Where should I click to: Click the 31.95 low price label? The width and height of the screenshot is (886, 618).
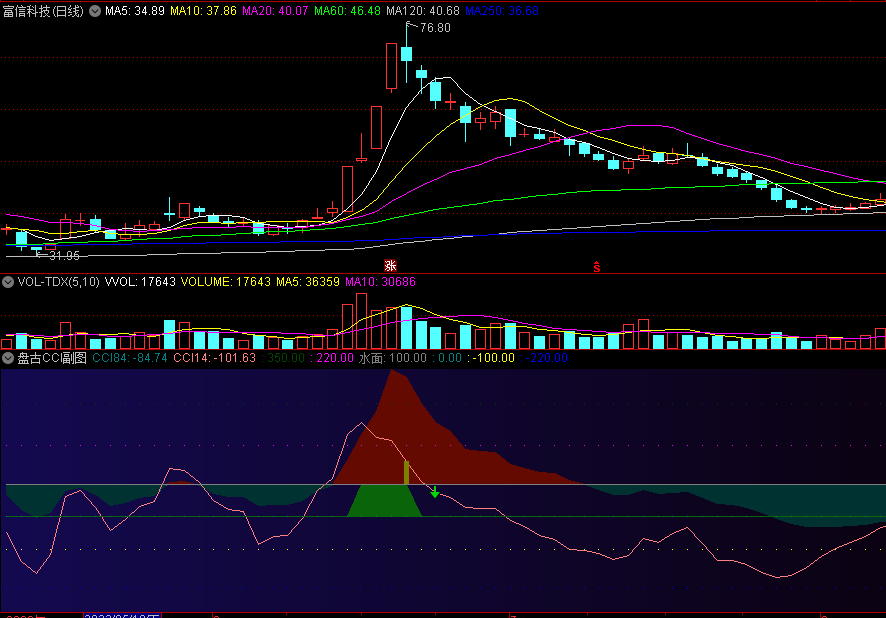(x=64, y=256)
